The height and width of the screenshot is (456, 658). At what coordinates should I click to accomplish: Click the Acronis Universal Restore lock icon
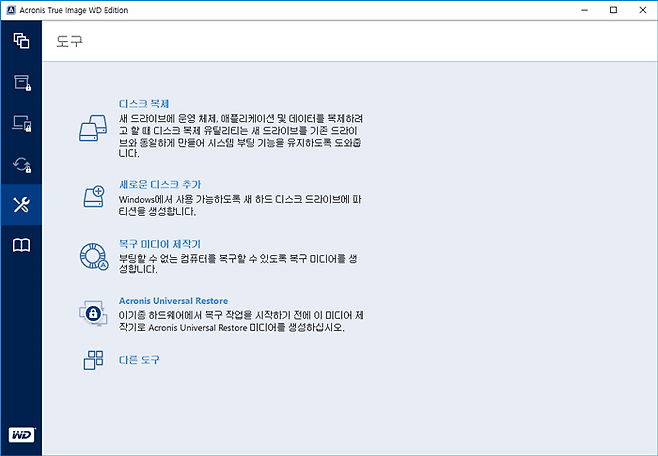coord(93,313)
